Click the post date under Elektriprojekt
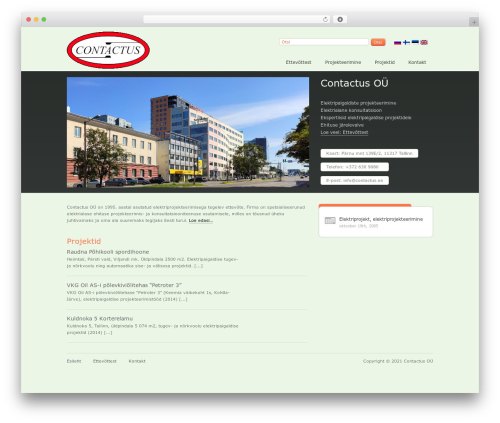The image size is (500, 423). 359,226
